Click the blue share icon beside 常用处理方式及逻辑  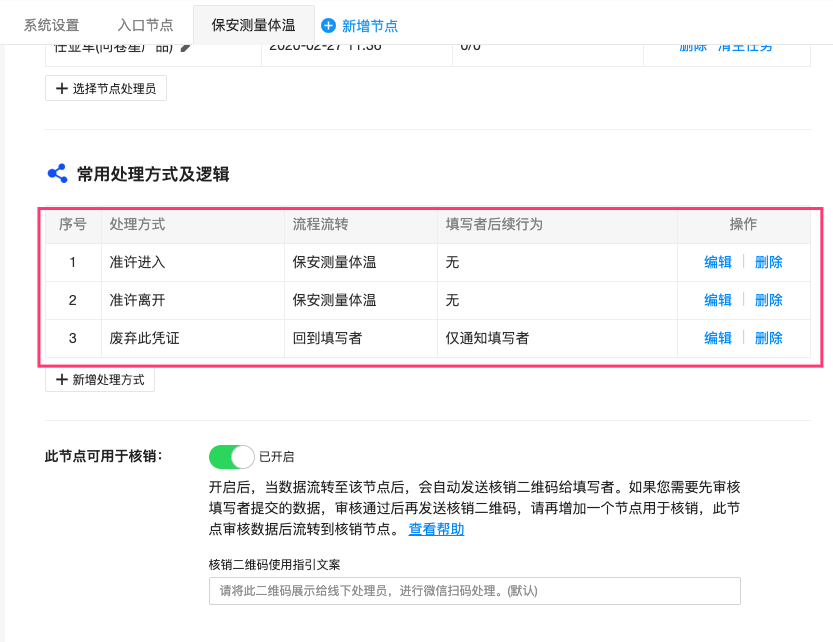pos(57,173)
